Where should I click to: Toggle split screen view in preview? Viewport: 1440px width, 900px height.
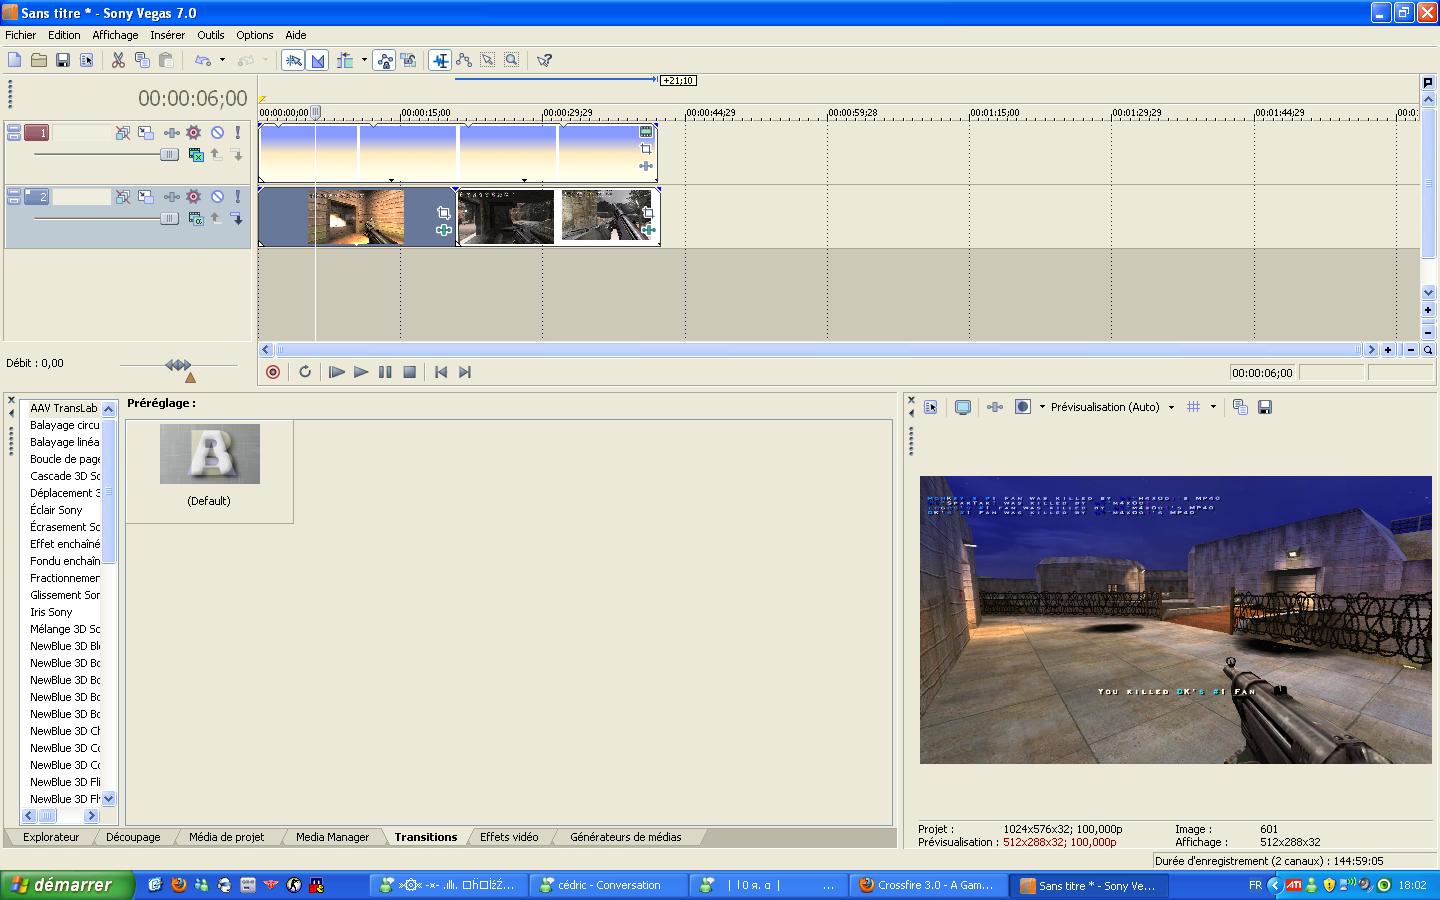coord(1023,407)
